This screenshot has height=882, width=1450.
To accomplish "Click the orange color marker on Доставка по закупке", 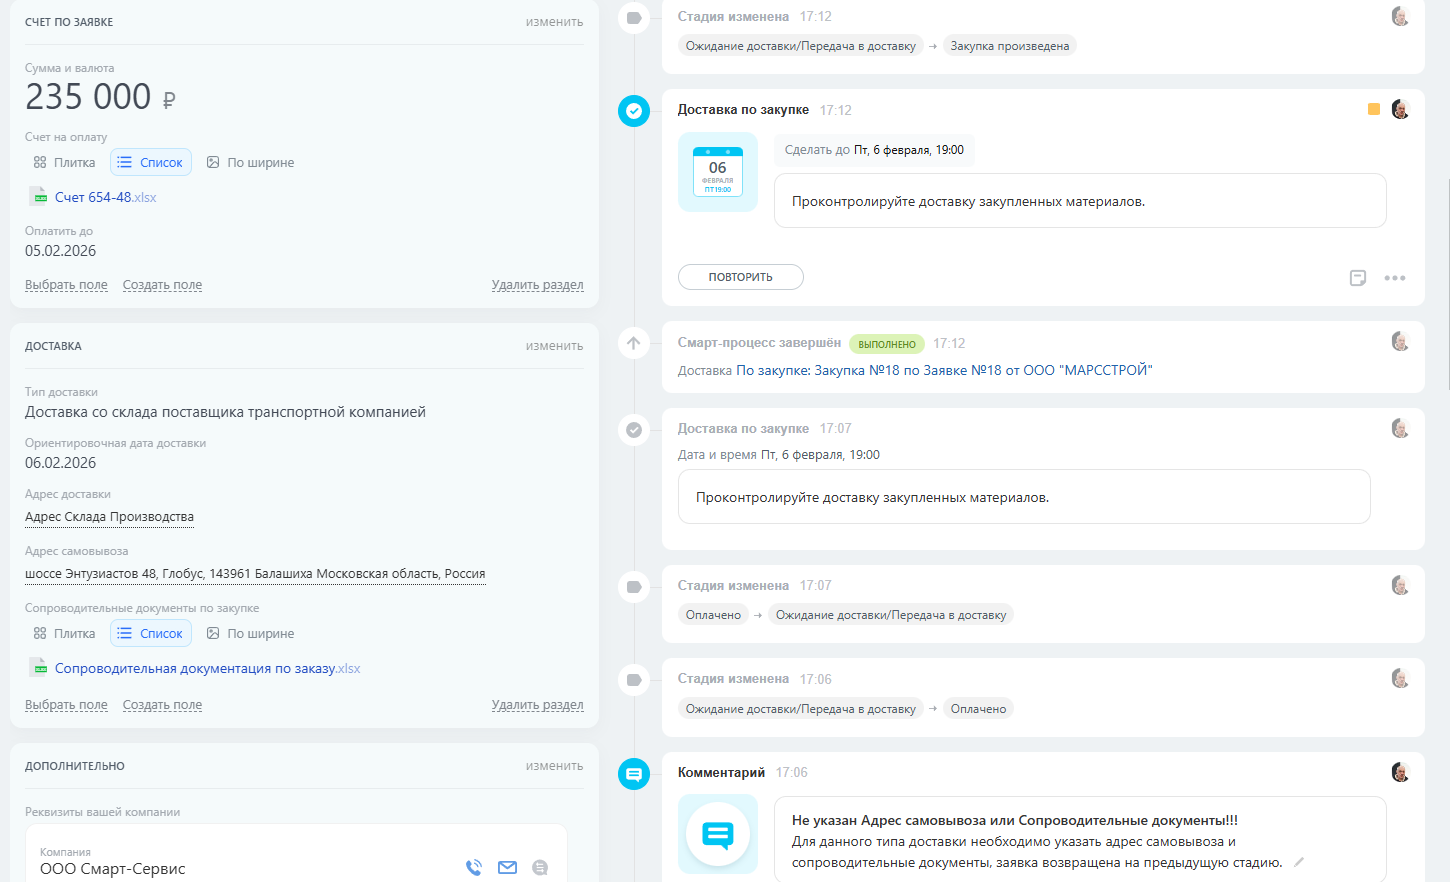I will 1374,109.
